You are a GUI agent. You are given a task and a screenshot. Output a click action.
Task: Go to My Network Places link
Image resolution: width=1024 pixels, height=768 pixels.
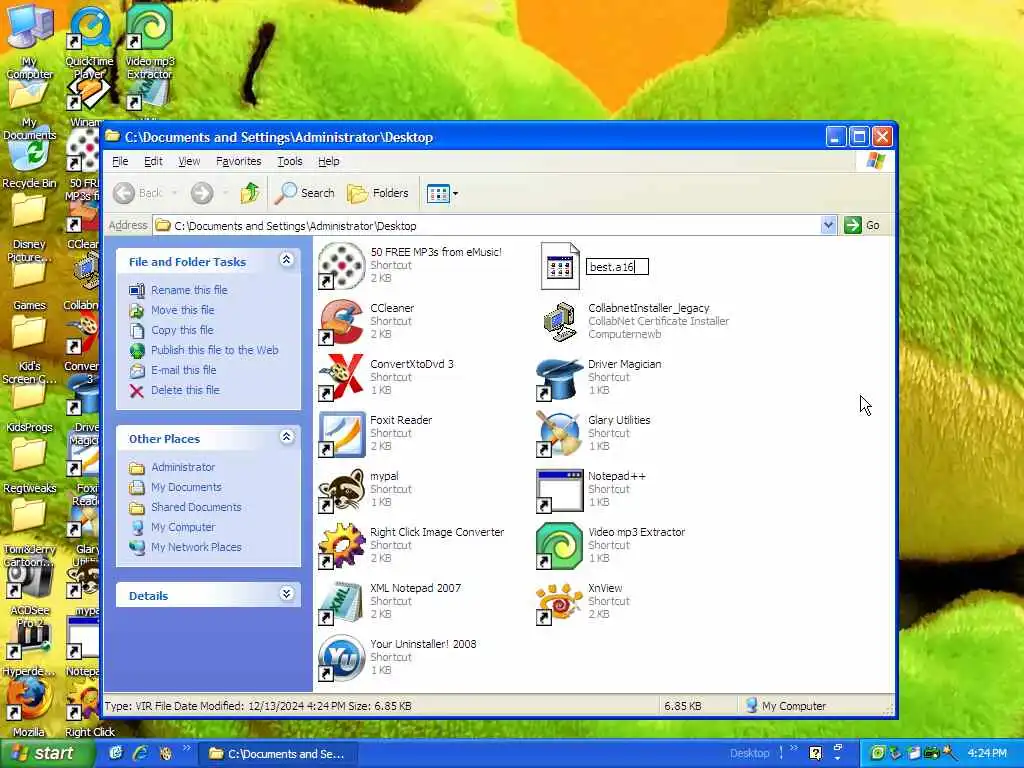click(x=196, y=547)
